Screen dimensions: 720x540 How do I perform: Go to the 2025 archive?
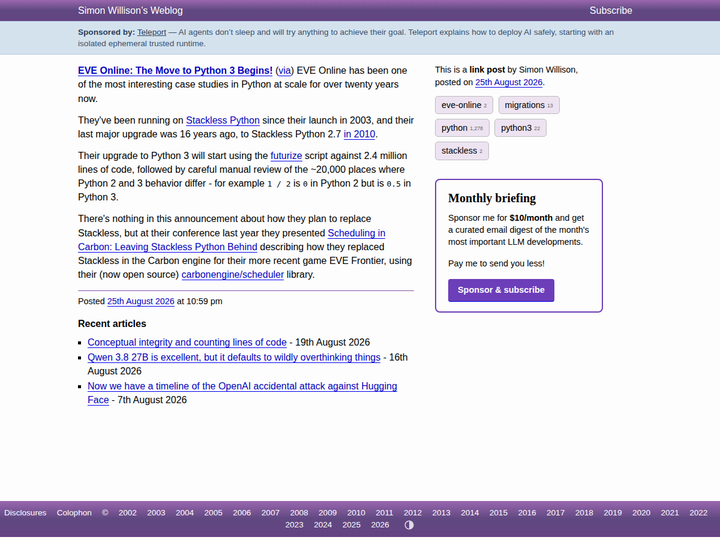coord(351,525)
